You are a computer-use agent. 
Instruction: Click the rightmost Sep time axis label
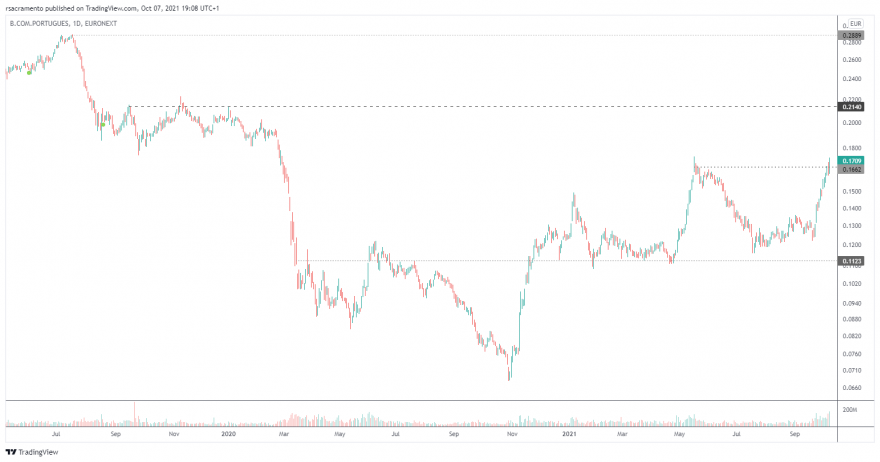(x=795, y=434)
